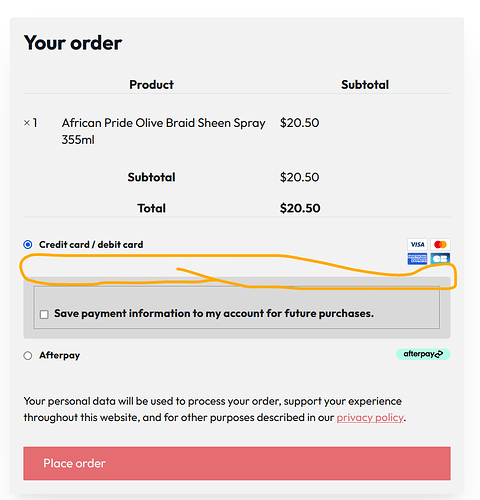Click the Product column header
This screenshot has width=480, height=500.
click(x=152, y=85)
